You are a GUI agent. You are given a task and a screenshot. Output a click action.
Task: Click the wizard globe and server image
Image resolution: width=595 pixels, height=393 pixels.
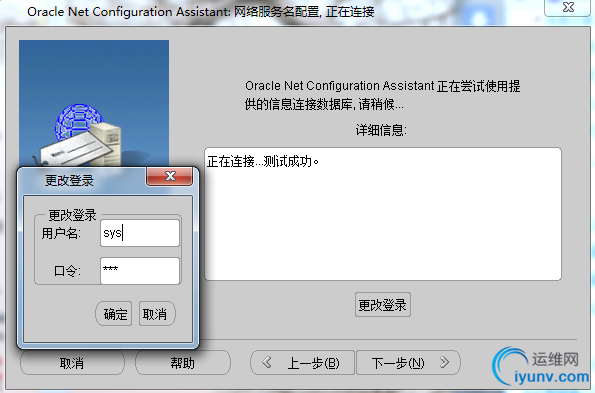click(94, 103)
